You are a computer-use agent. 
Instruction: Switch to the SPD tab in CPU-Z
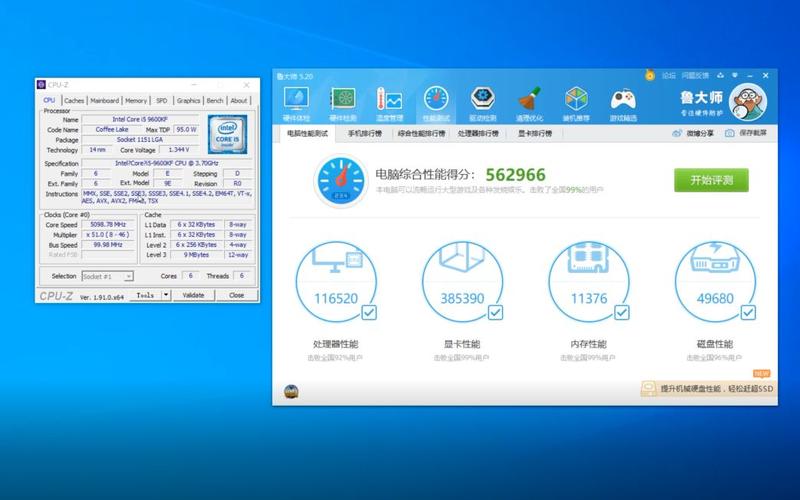pos(162,101)
